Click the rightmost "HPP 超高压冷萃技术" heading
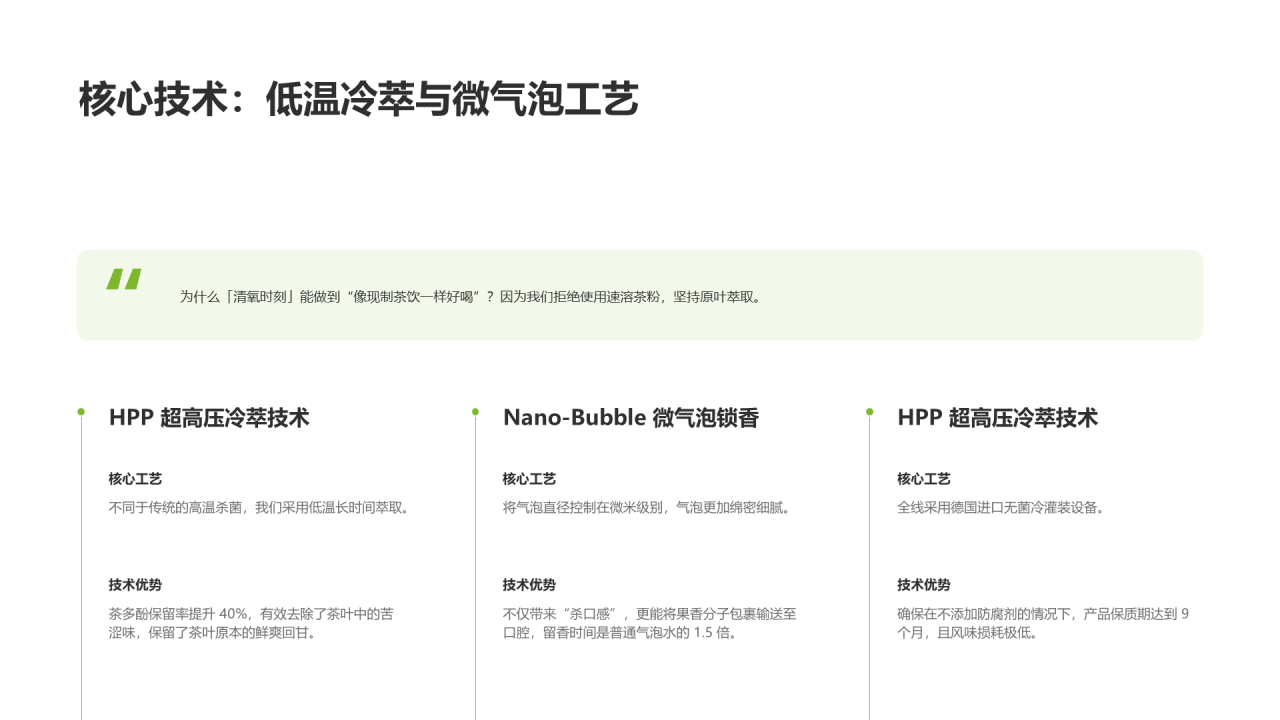Screen dimensions: 1280x720 click(x=997, y=418)
